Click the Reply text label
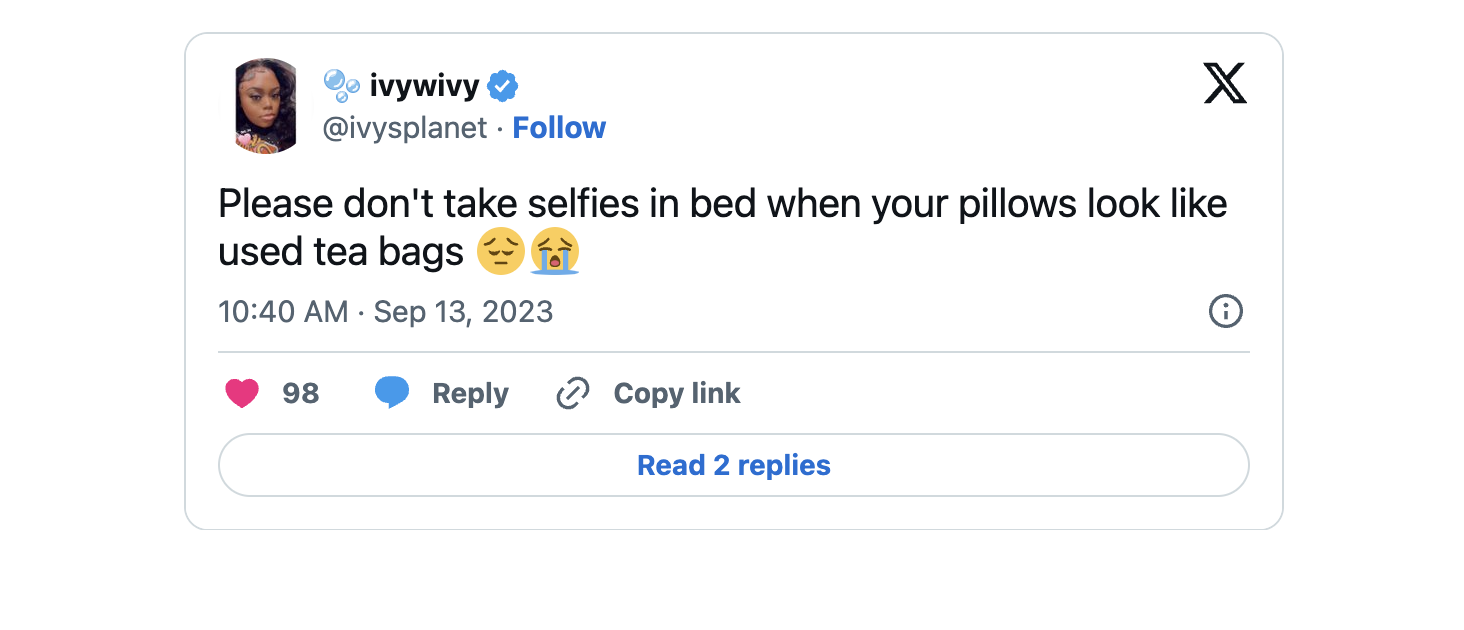The height and width of the screenshot is (630, 1464). [x=470, y=393]
